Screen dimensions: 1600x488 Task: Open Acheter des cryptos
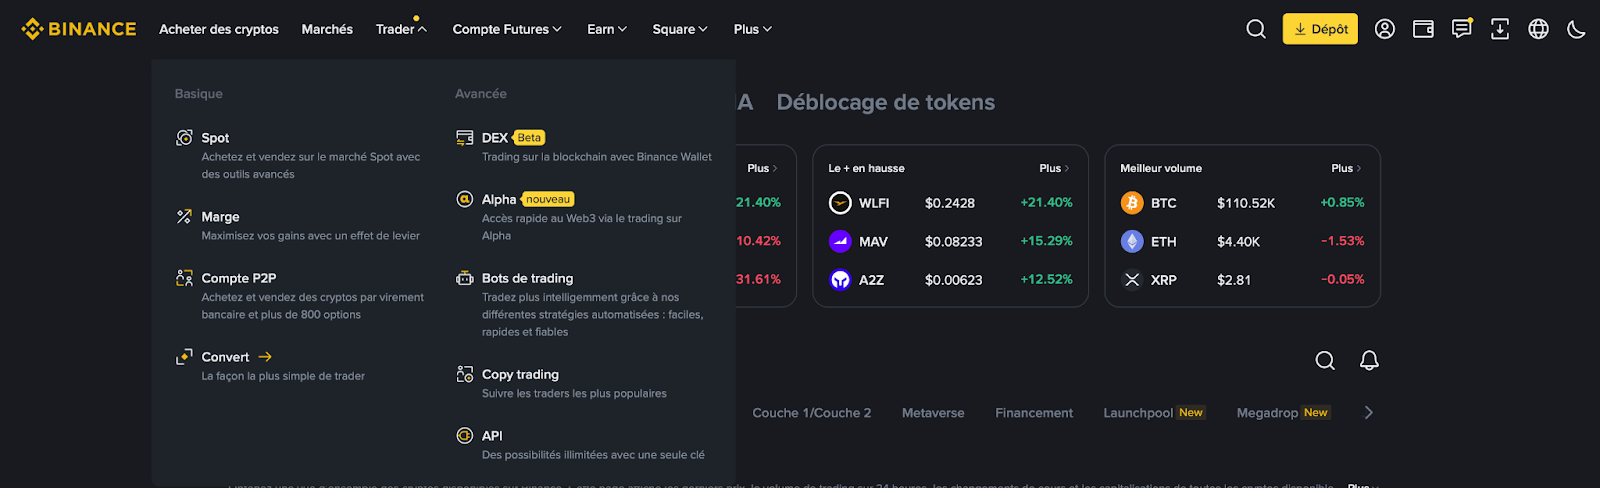click(x=219, y=29)
